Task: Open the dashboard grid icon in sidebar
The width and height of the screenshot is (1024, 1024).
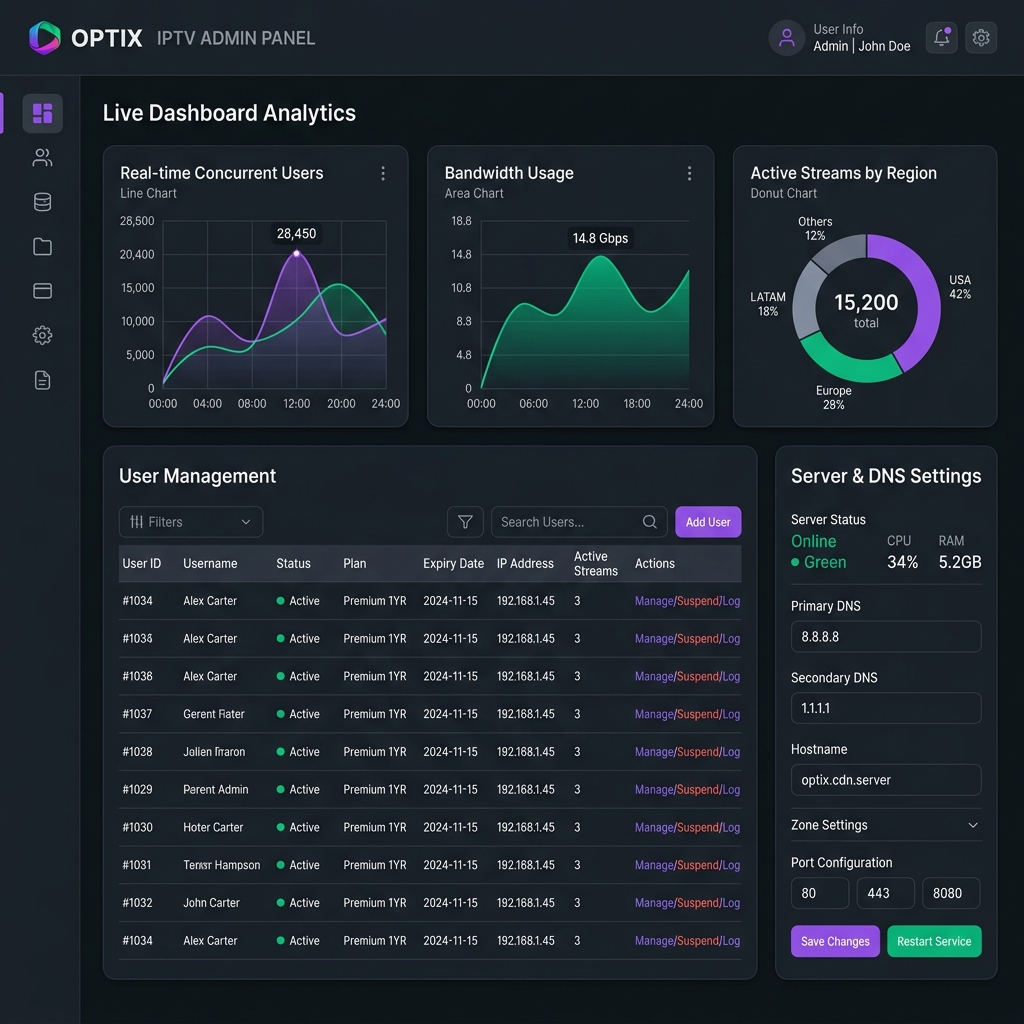Action: point(42,113)
